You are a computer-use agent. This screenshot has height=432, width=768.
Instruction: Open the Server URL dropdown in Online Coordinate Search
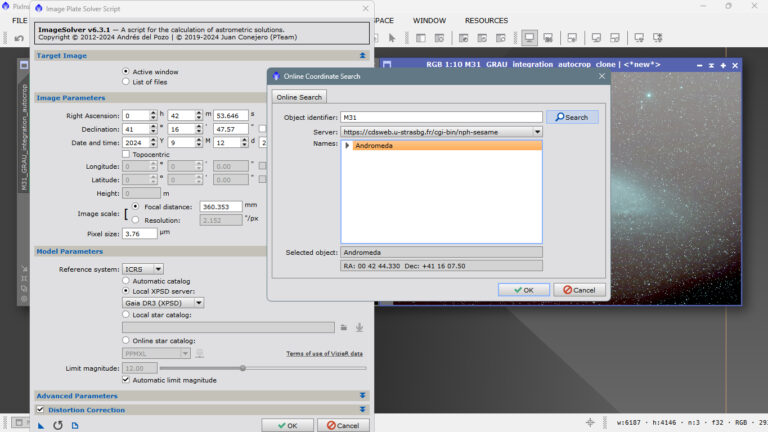[441, 132]
